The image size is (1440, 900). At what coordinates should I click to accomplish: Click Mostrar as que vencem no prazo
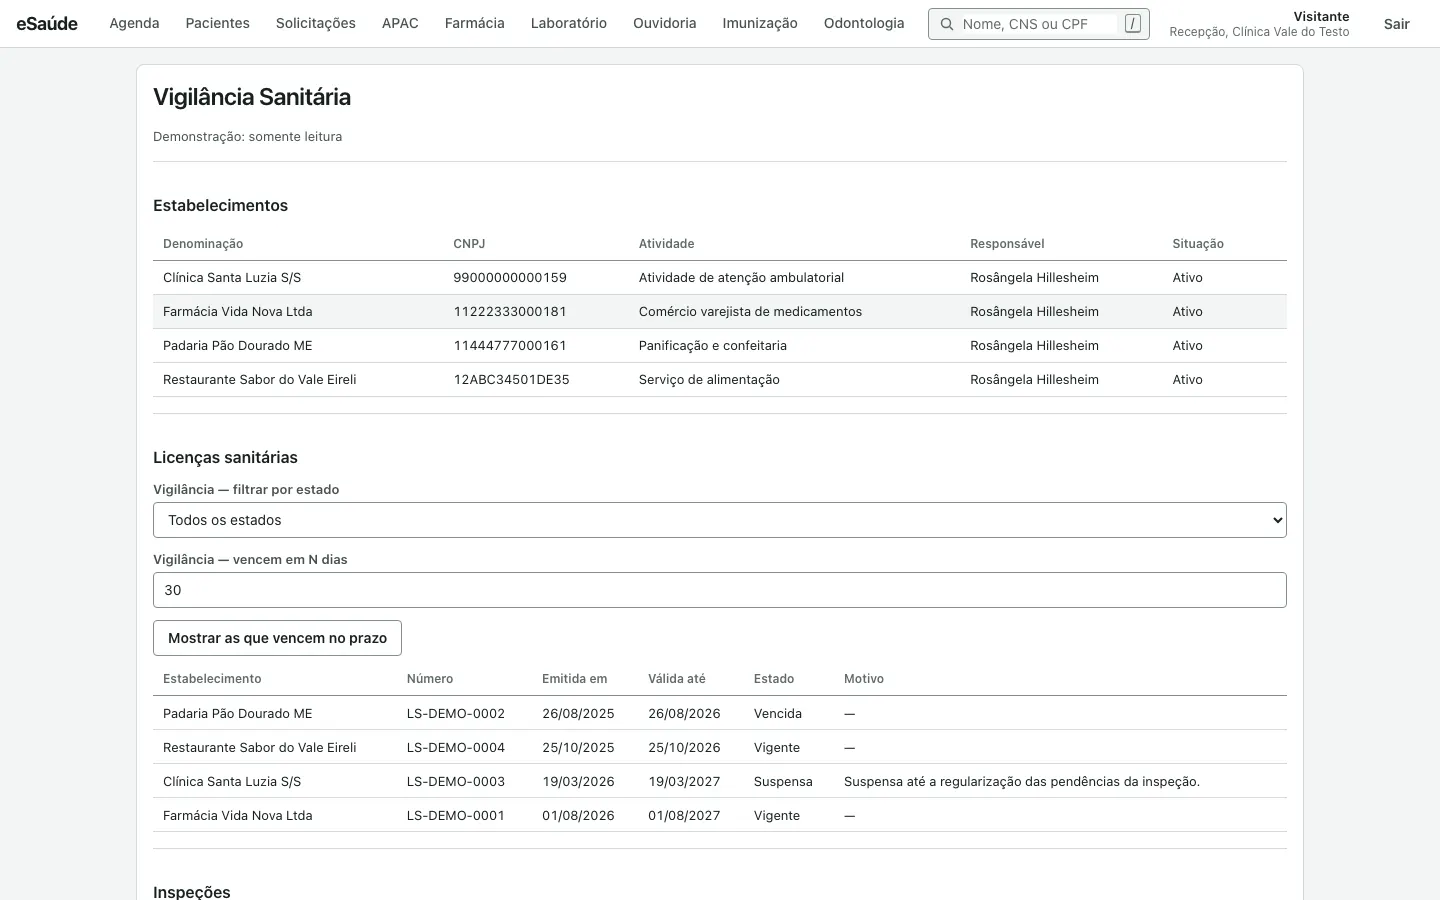tap(277, 638)
